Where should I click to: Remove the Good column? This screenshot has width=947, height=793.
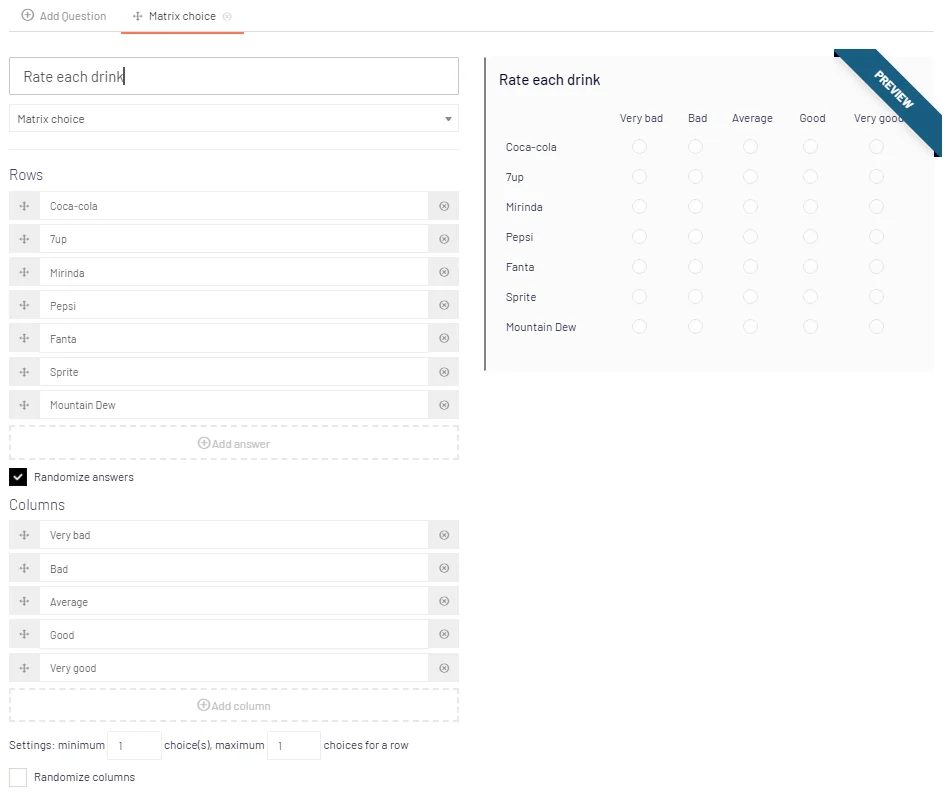pos(444,634)
